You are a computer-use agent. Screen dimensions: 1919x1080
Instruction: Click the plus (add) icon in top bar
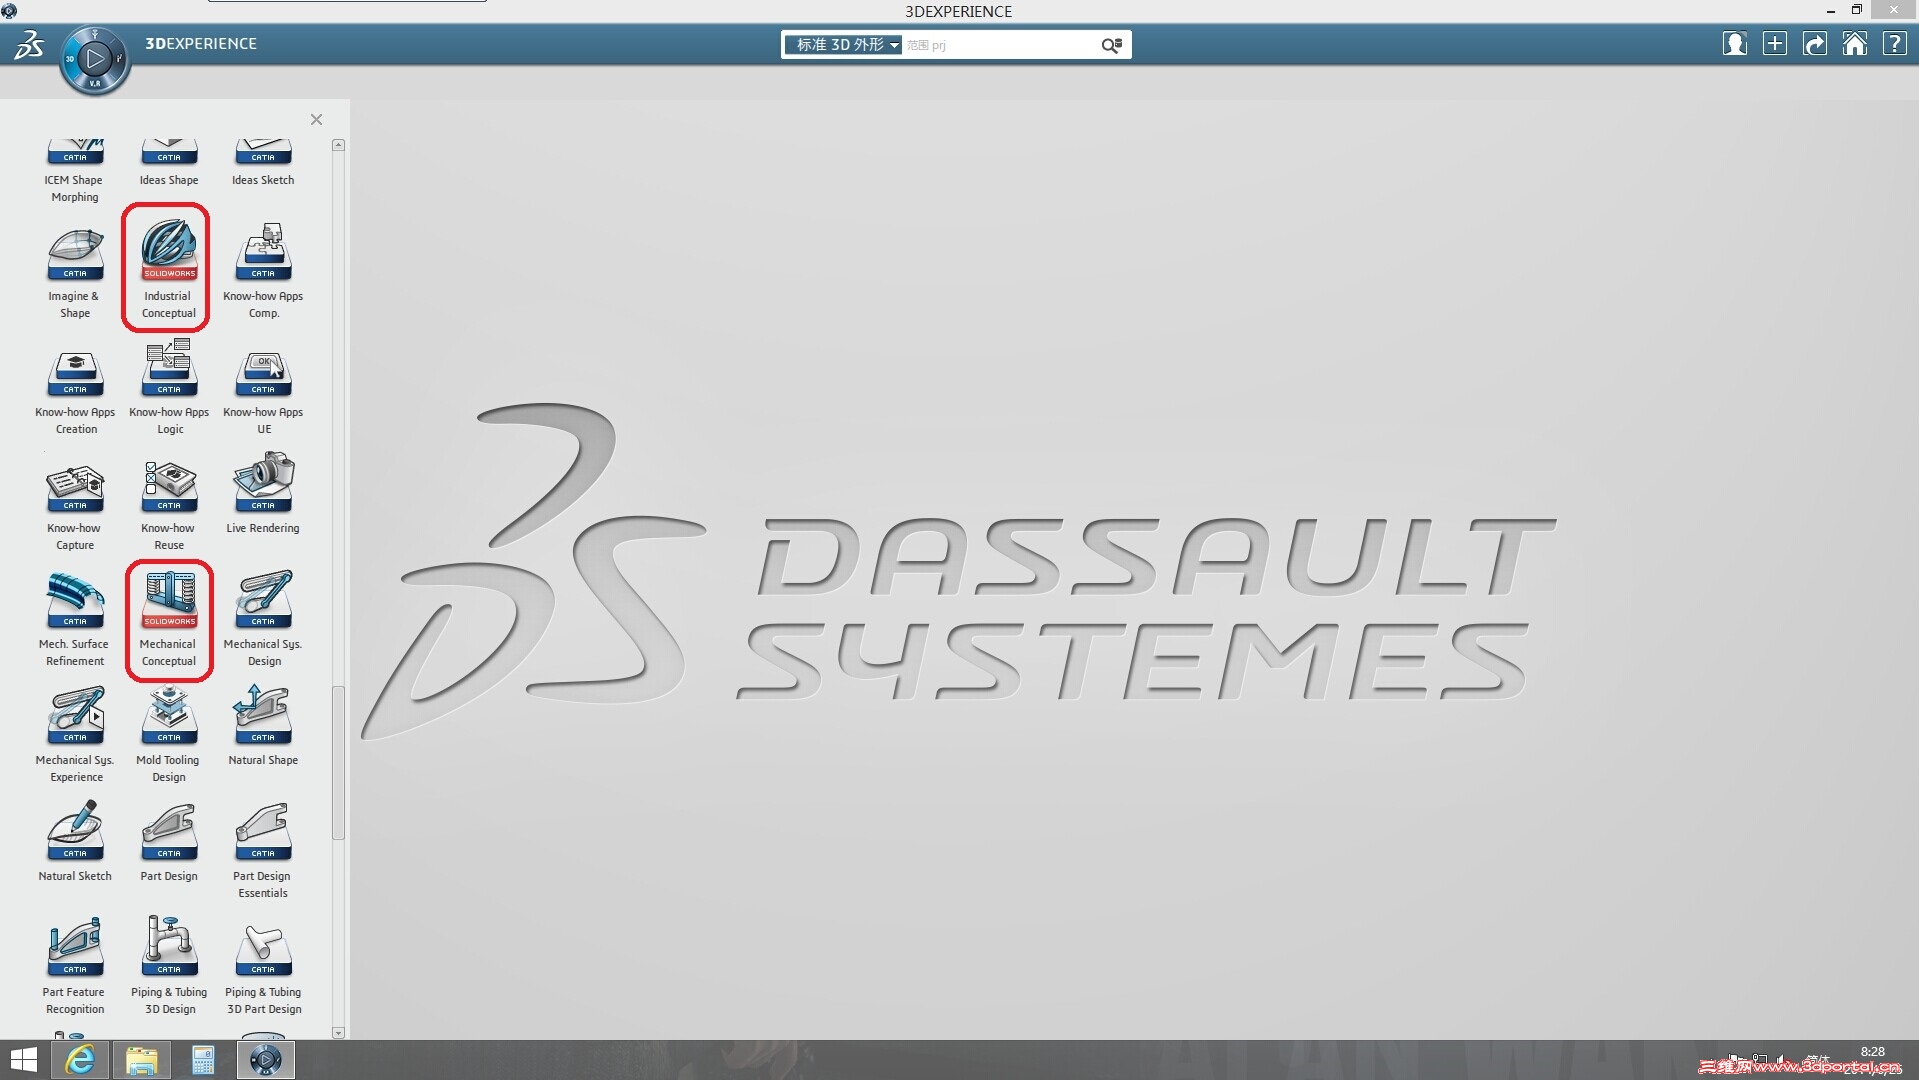point(1775,44)
